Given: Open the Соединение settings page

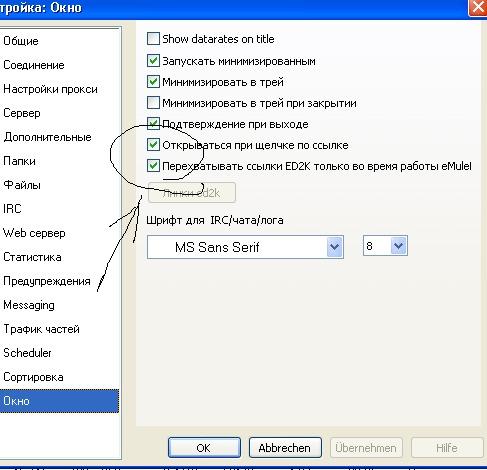Looking at the screenshot, I should [x=34, y=65].
